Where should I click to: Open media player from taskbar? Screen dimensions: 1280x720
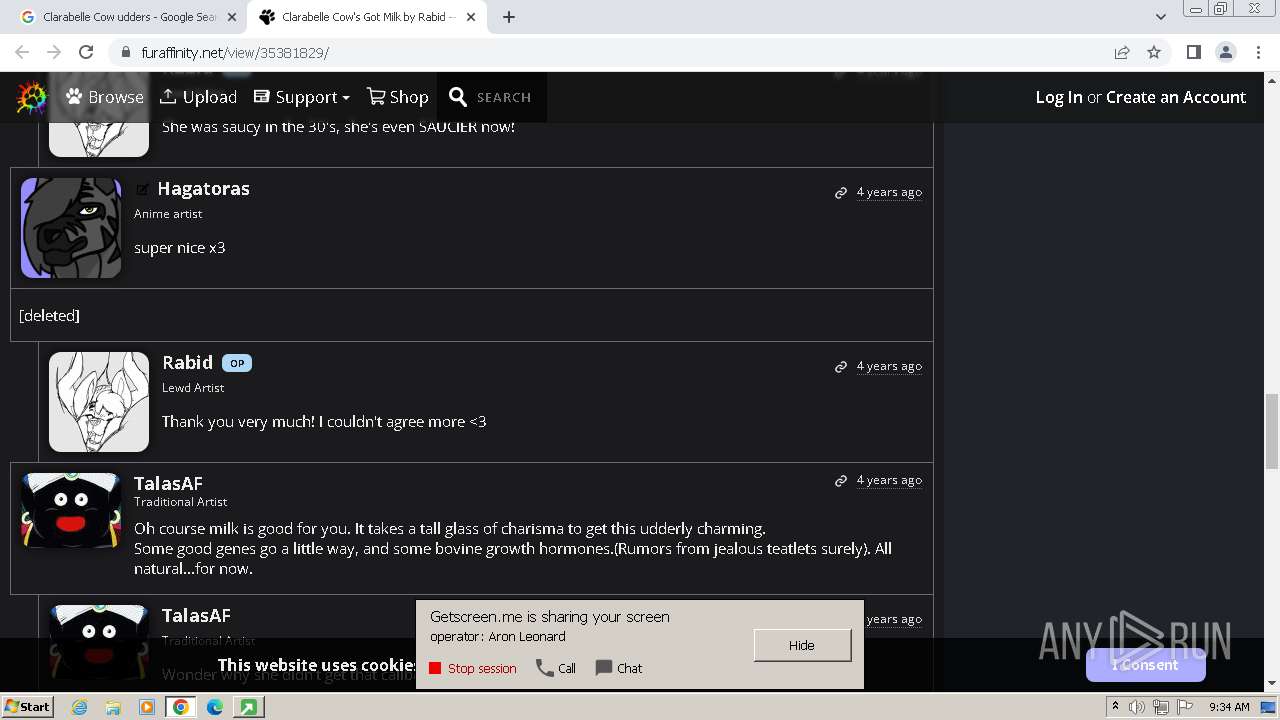point(147,707)
